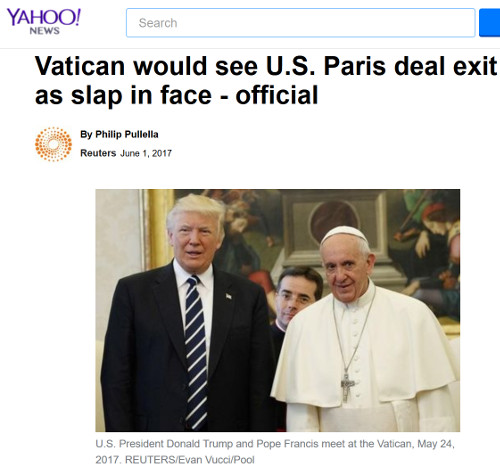Click the gold picture frame in the photo
The image size is (500, 471).
(156, 229)
